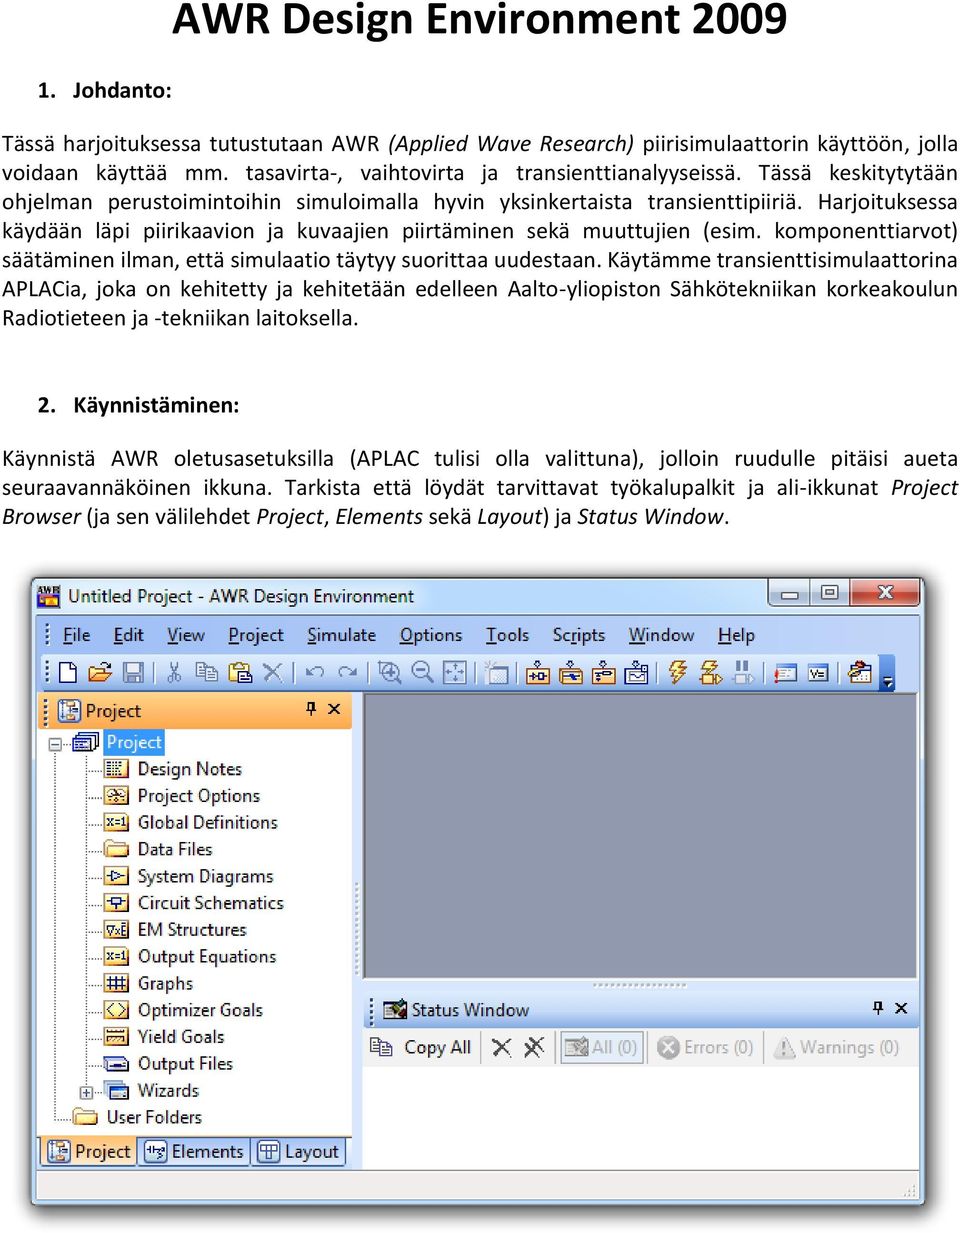Image resolution: width=960 pixels, height=1233 pixels.
Task: Click the Analyze lightning bolt icon
Action: (678, 672)
